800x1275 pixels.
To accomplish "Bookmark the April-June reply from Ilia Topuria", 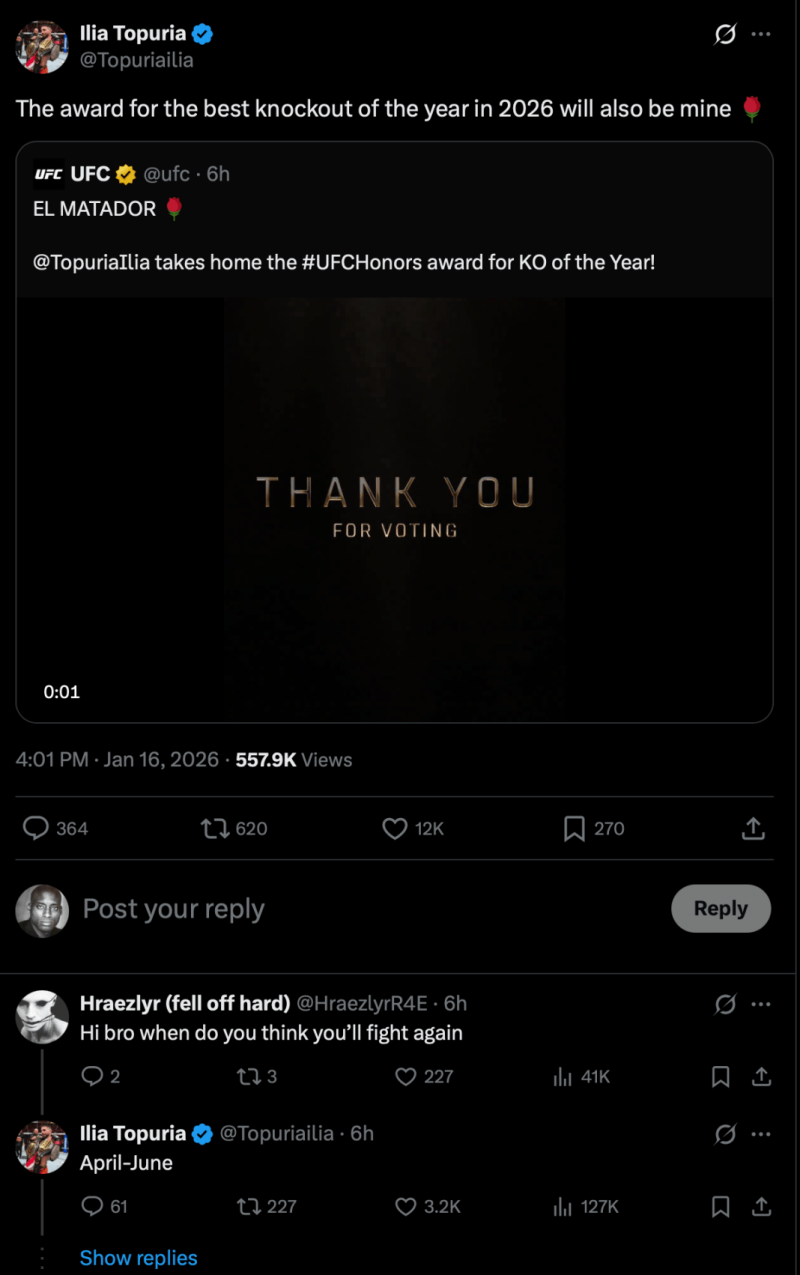I will pos(720,1207).
